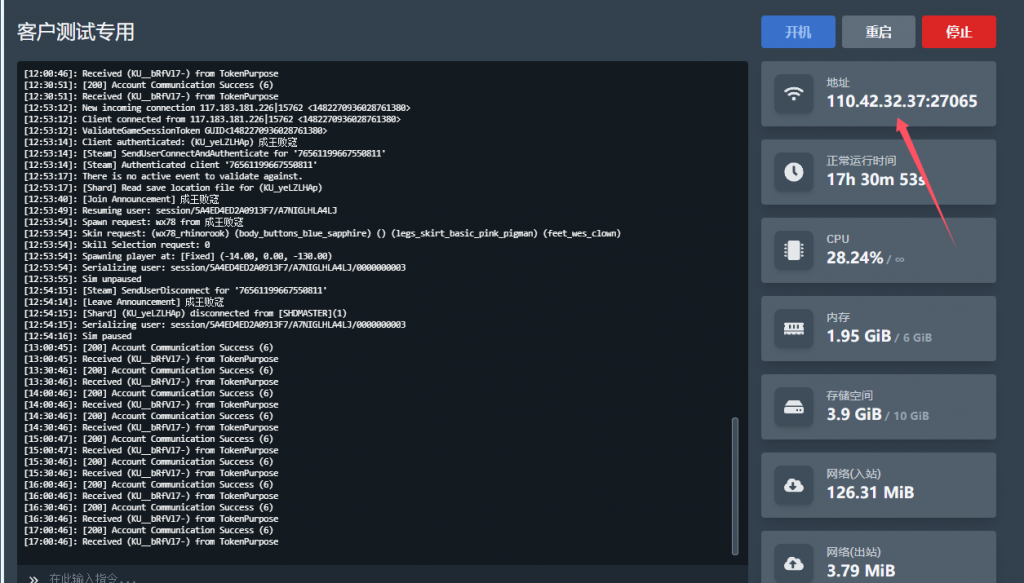
Task: Click the 客户测试专用 server title
Action: (76, 32)
